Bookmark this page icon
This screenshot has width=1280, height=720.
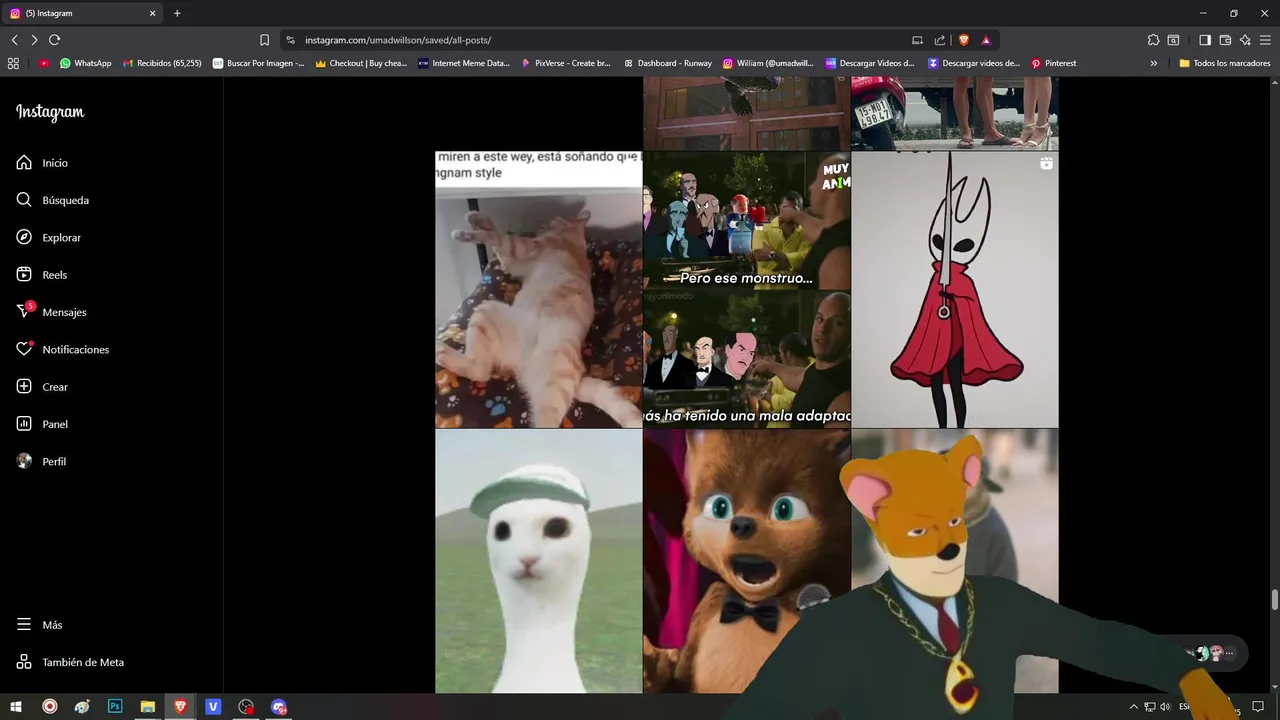[x=264, y=40]
